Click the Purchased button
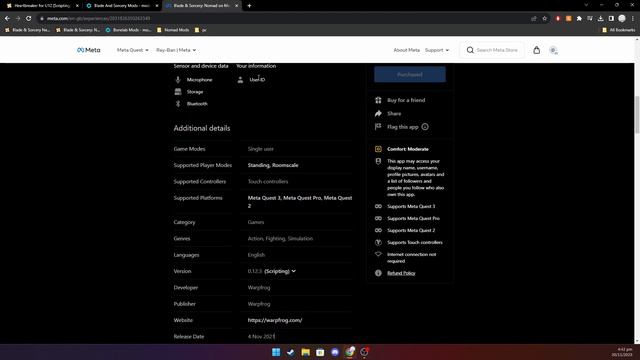640x360 pixels. pos(410,75)
